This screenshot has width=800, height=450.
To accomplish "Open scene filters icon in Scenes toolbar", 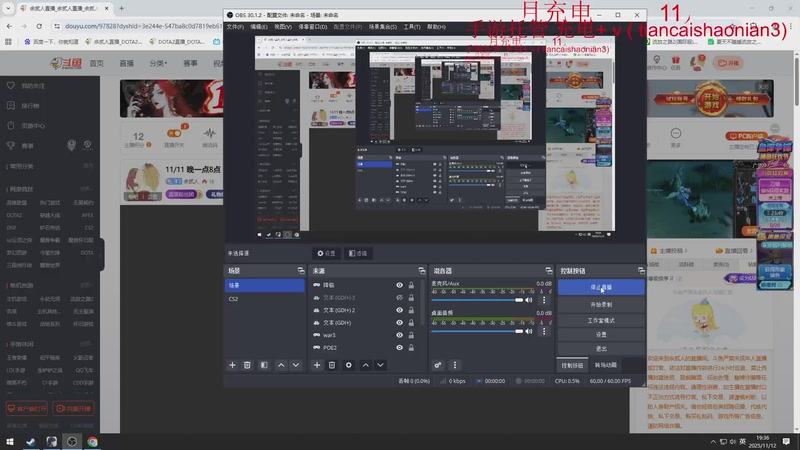I will click(264, 365).
